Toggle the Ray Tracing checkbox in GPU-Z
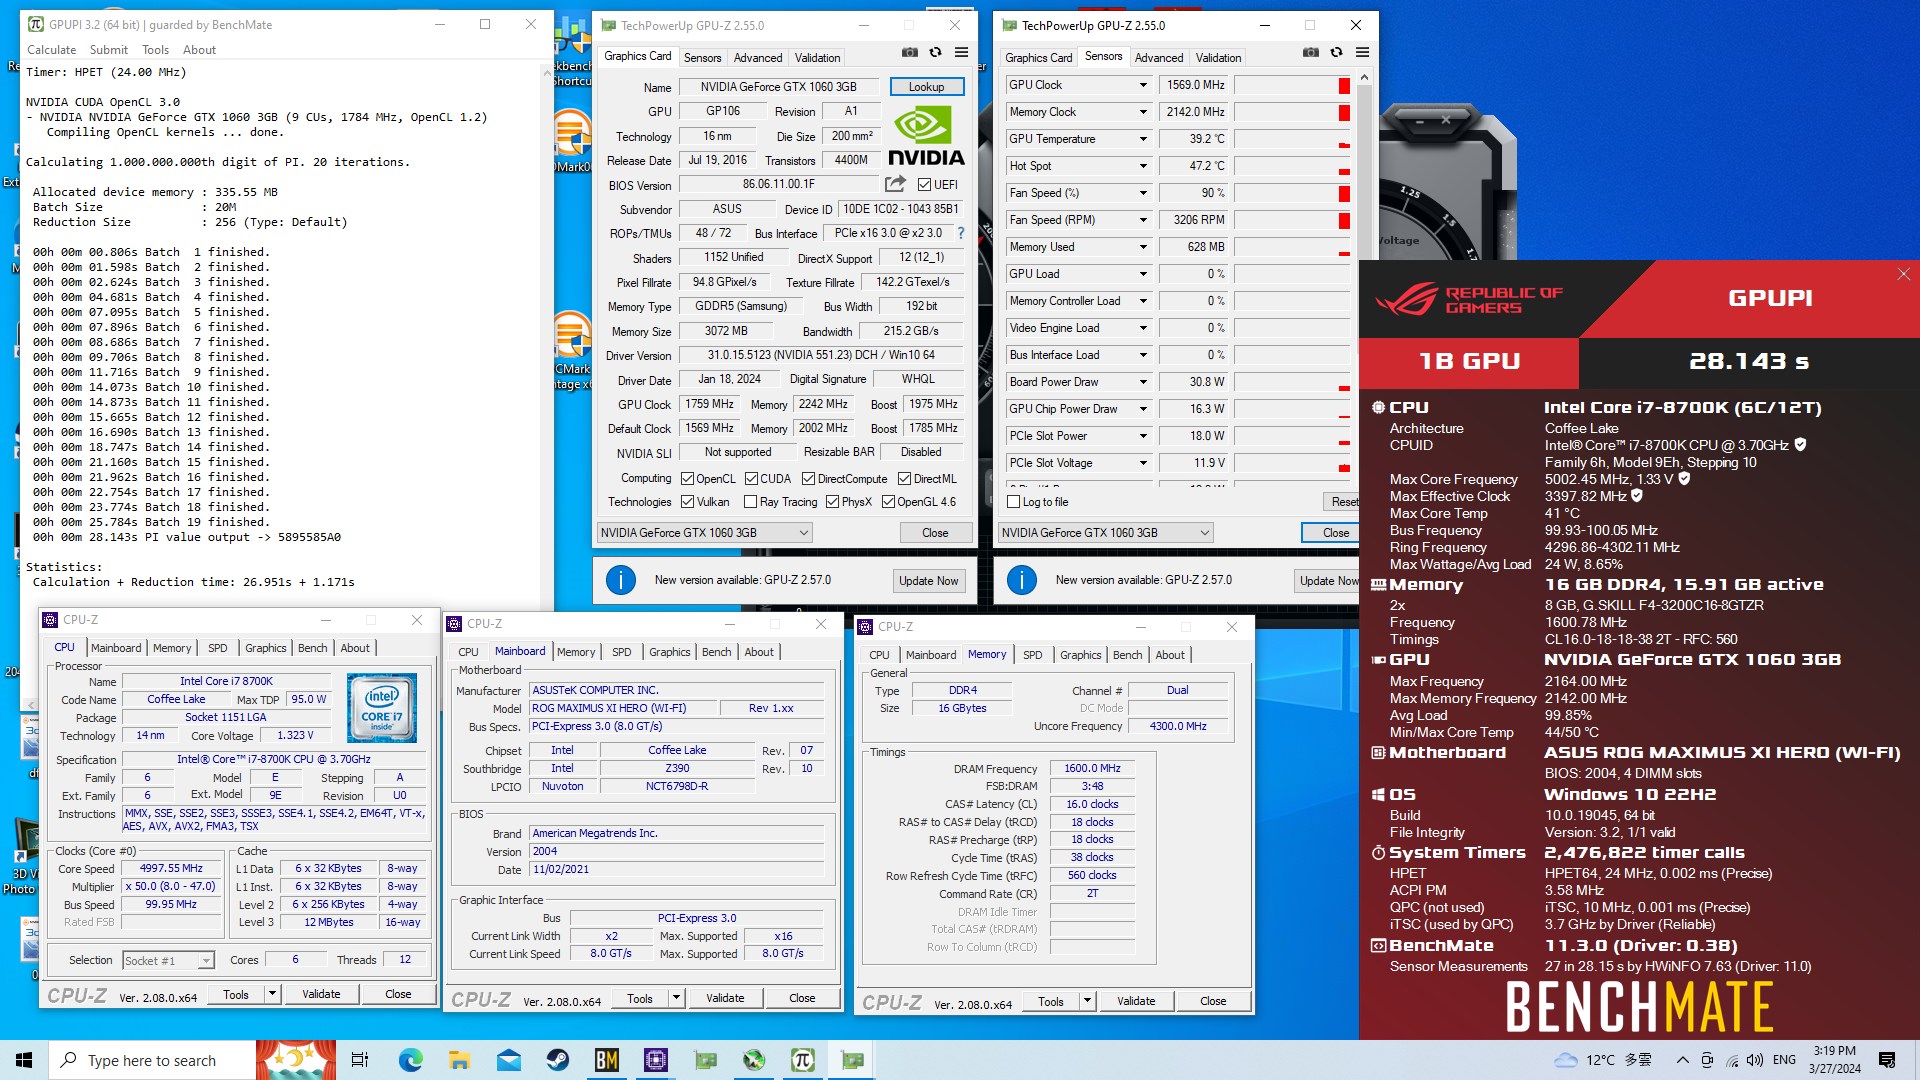This screenshot has width=1920, height=1080. coord(750,502)
